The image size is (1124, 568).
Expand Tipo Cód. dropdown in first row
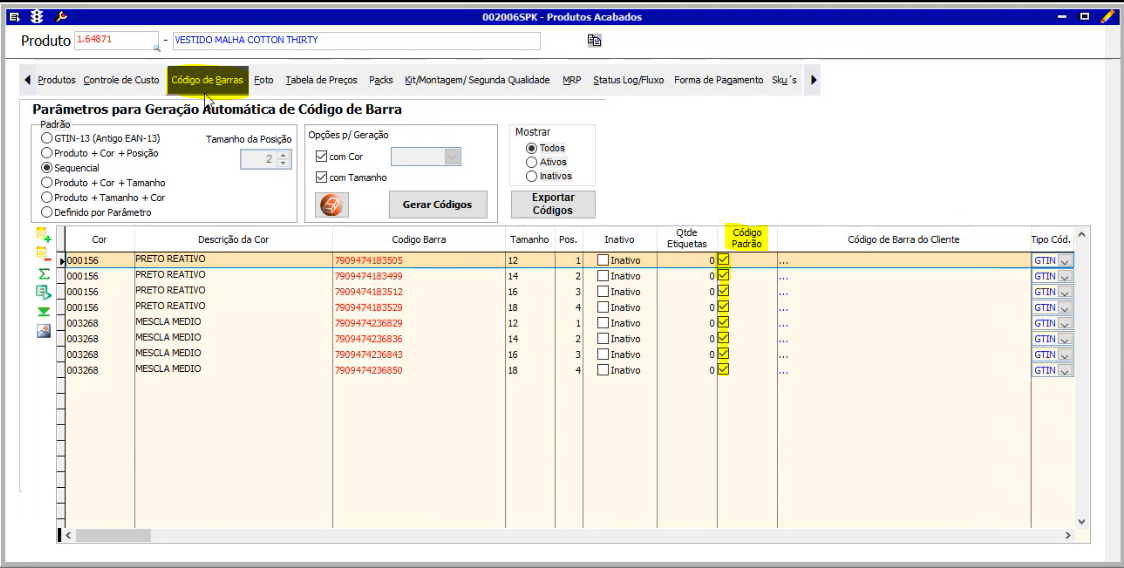tap(1064, 260)
